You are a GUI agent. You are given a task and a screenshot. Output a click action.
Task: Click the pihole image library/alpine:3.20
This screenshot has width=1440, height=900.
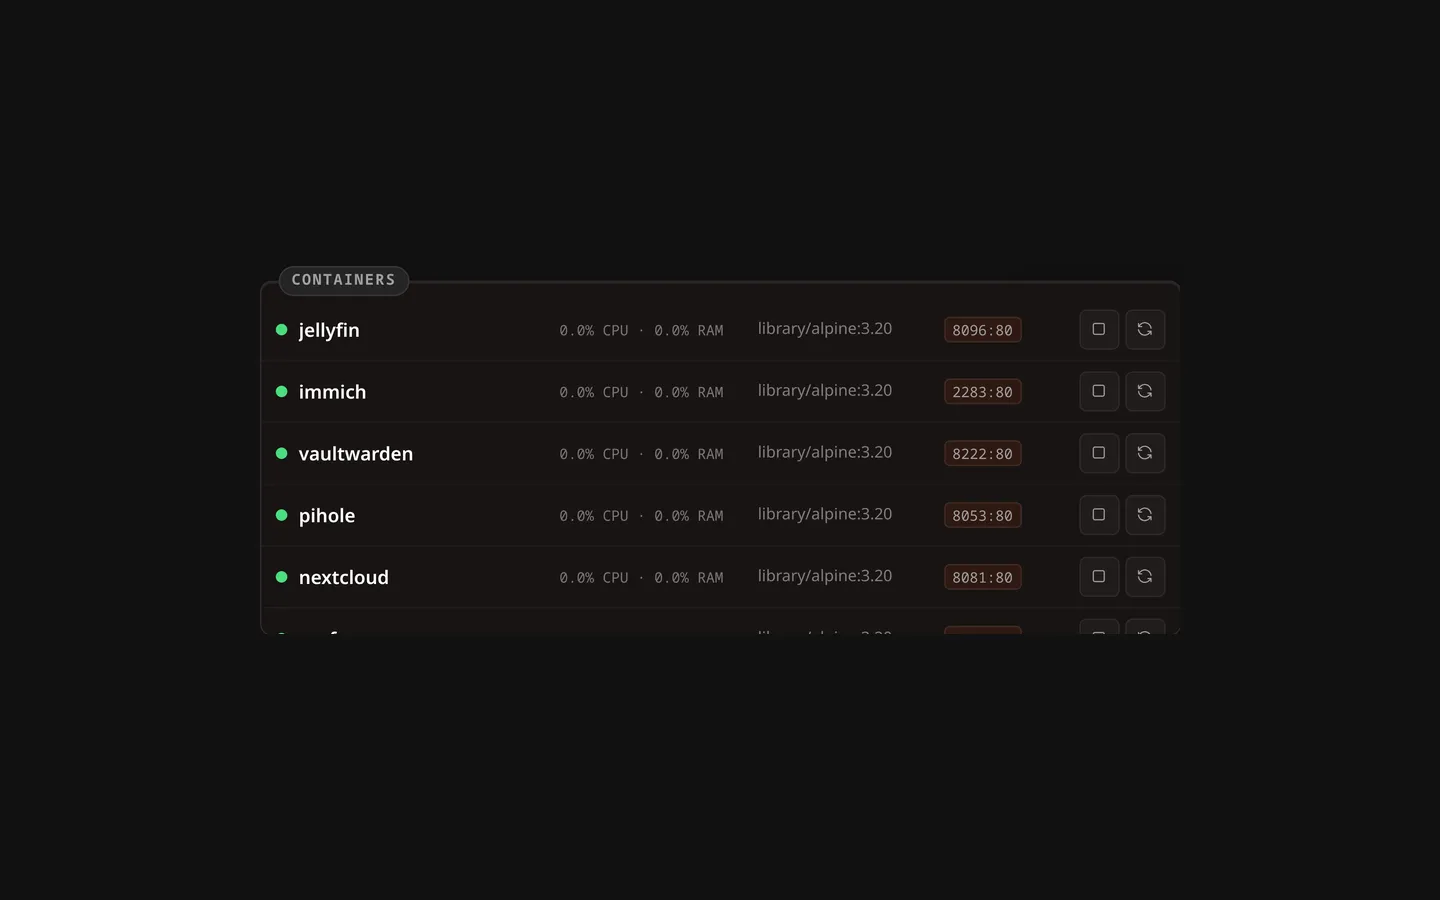tap(825, 514)
